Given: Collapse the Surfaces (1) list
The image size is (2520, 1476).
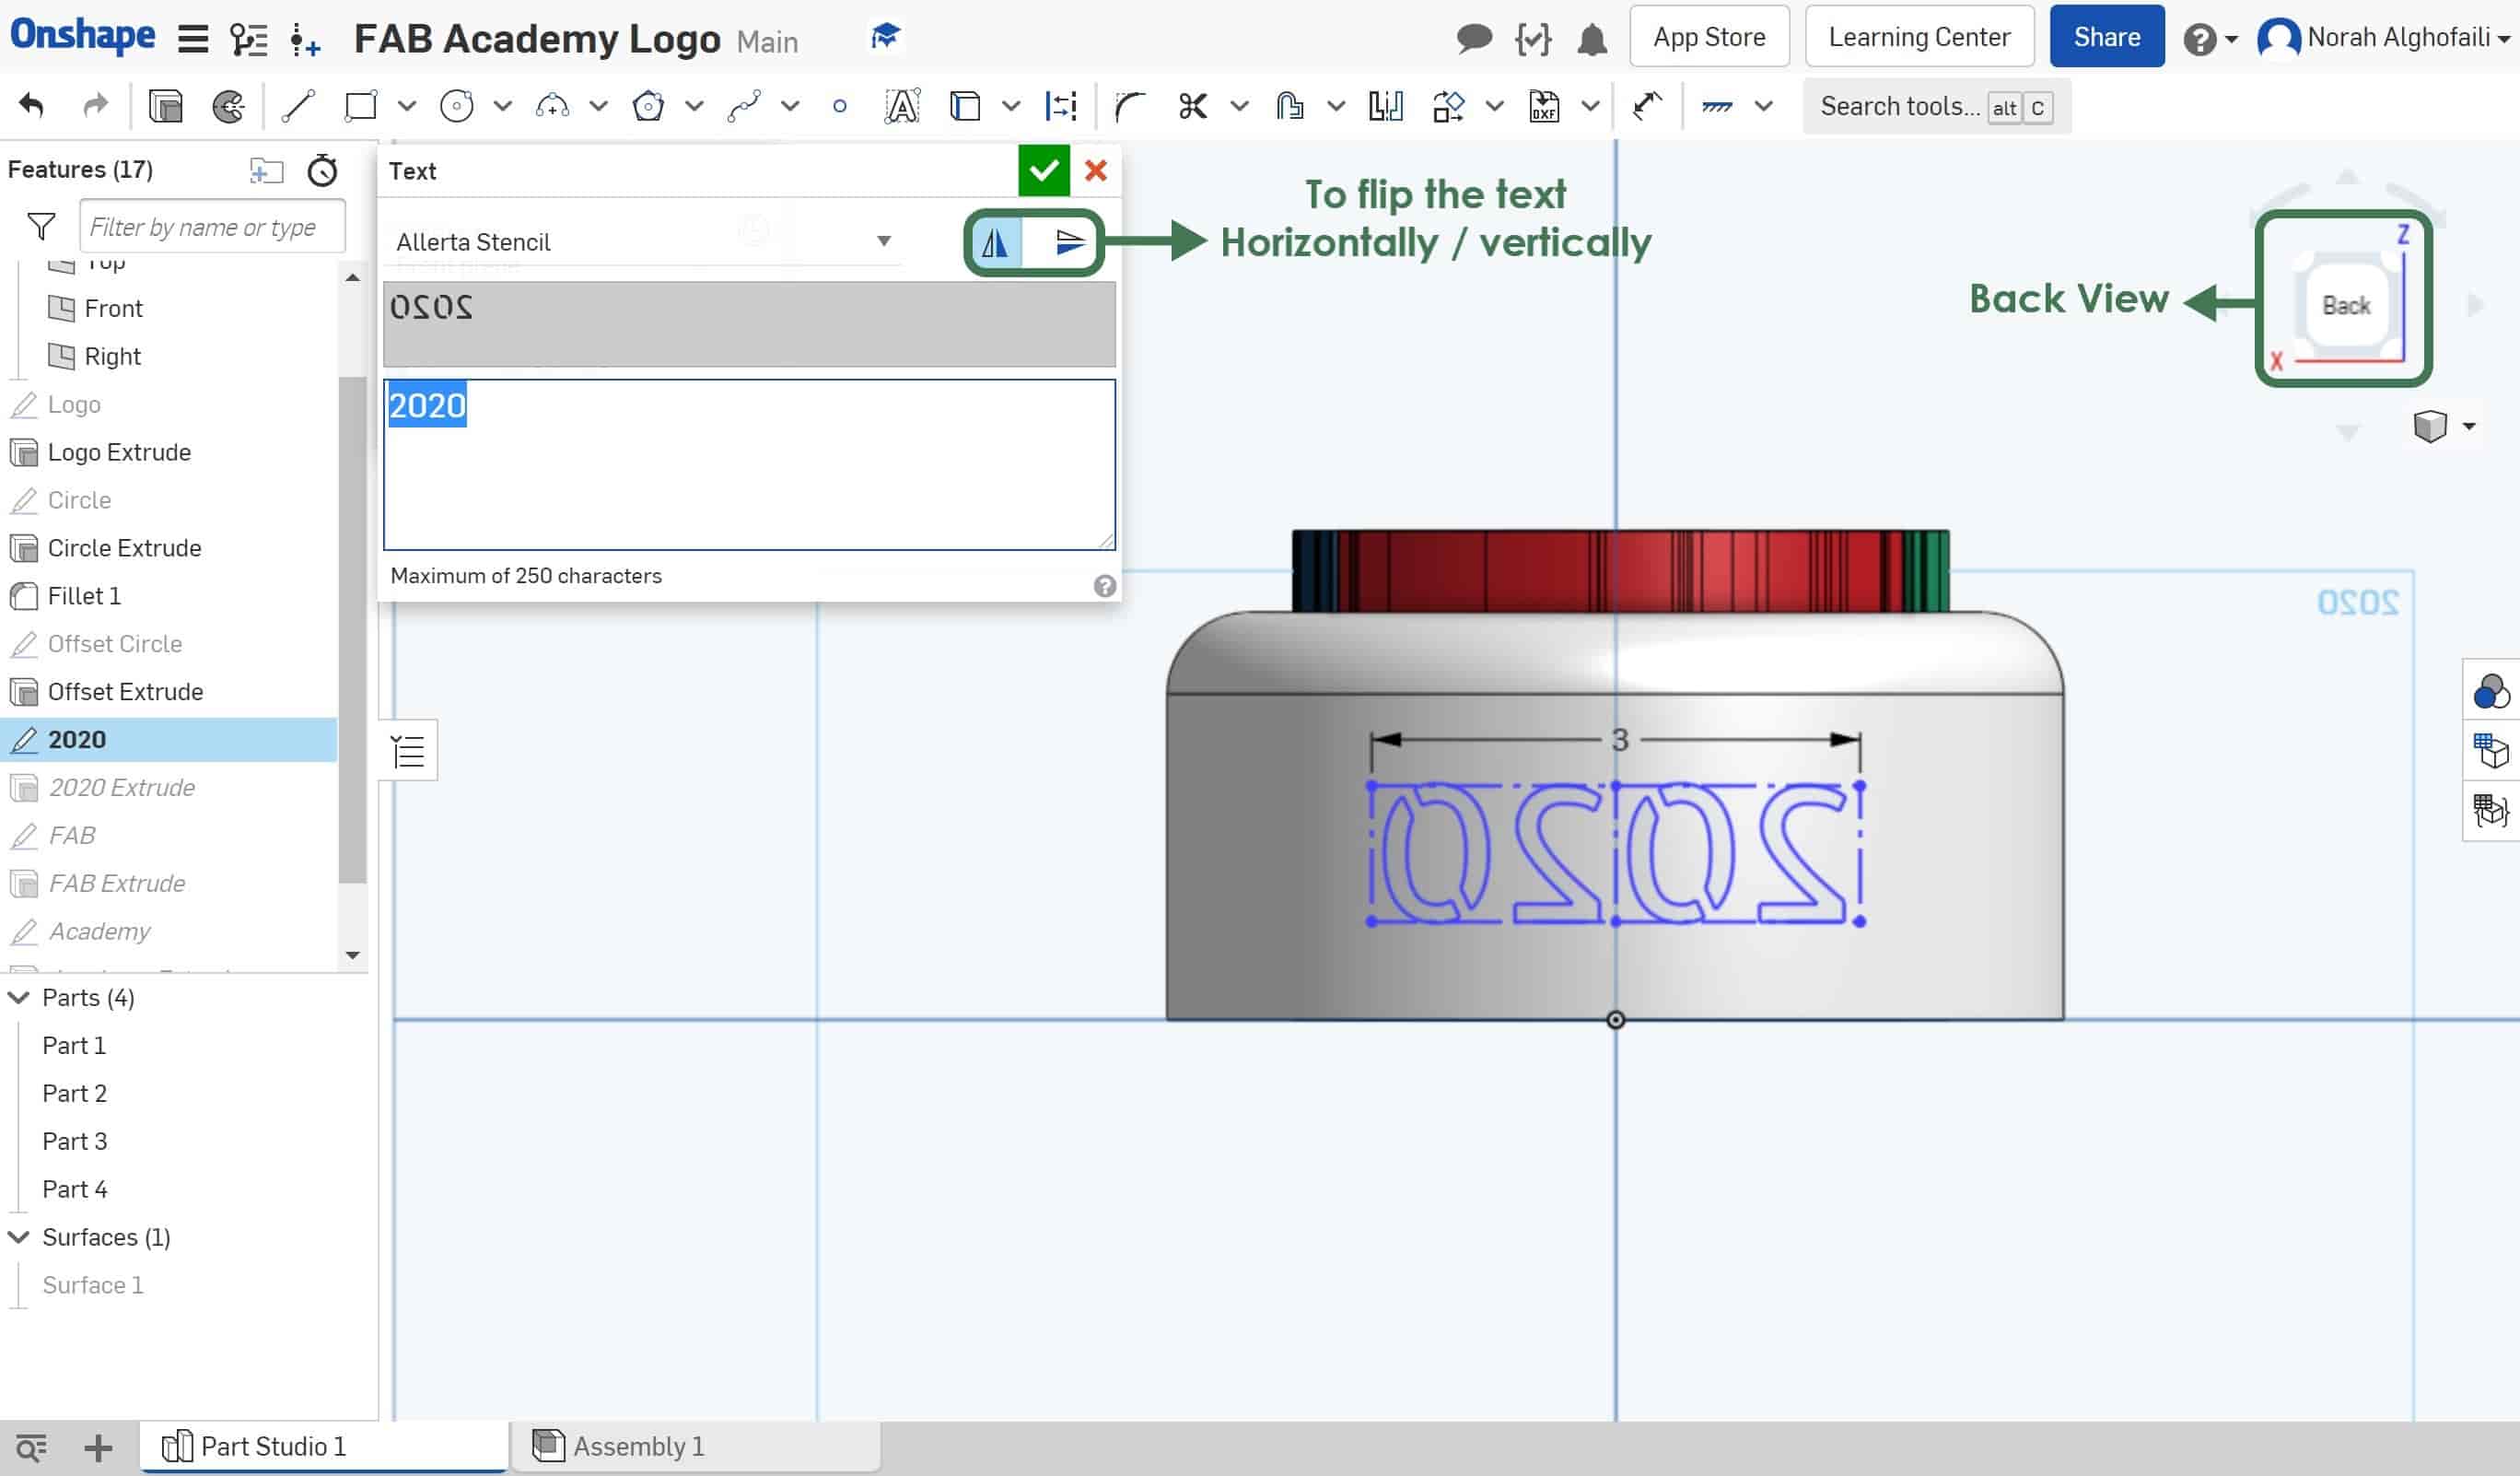Looking at the screenshot, I should coord(19,1237).
